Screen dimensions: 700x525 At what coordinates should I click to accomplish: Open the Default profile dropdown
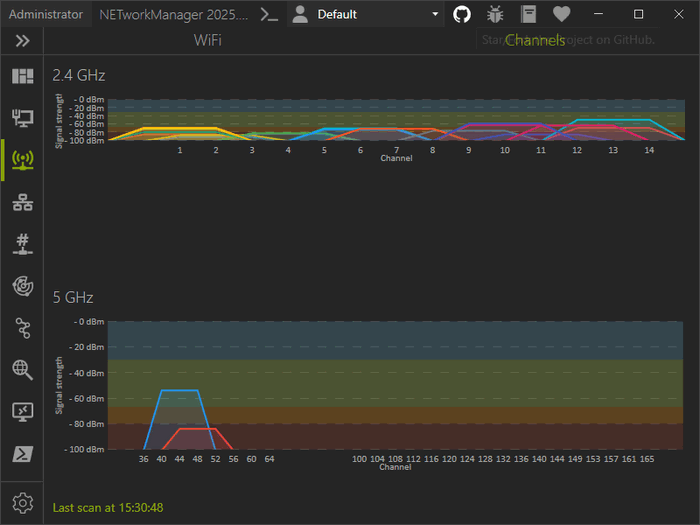[x=366, y=14]
